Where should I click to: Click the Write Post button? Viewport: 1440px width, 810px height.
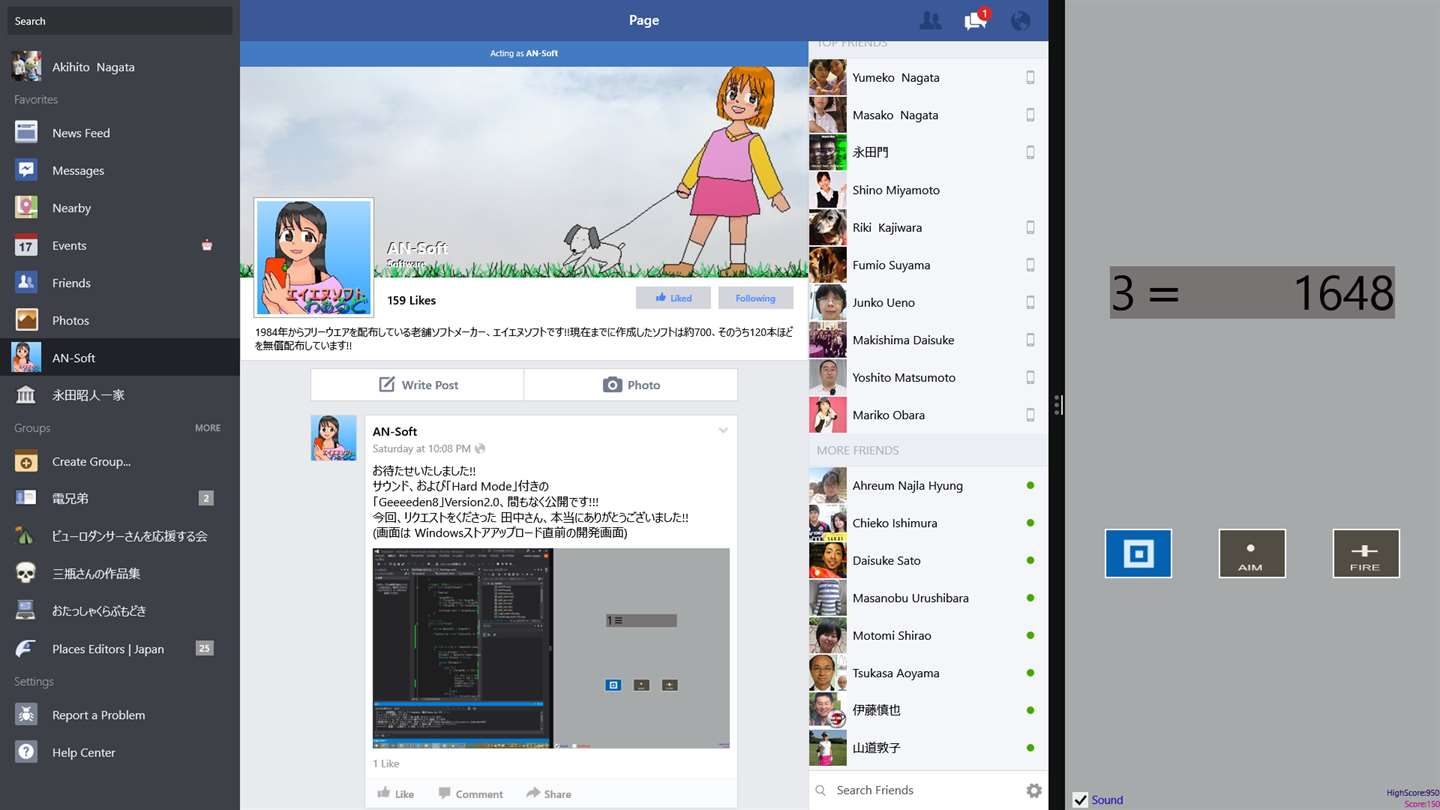[x=417, y=385]
